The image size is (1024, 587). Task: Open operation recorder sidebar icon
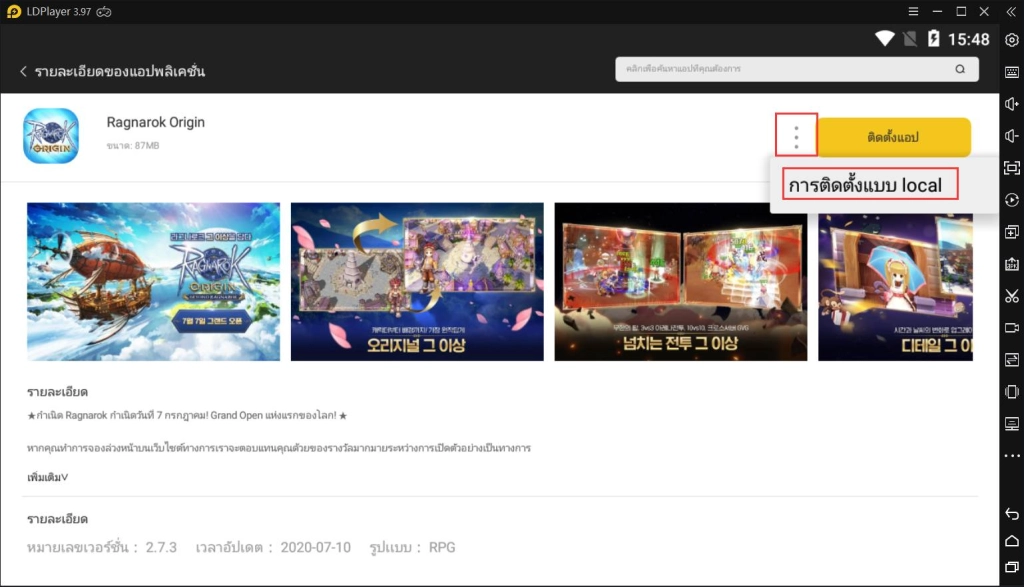[x=1012, y=200]
